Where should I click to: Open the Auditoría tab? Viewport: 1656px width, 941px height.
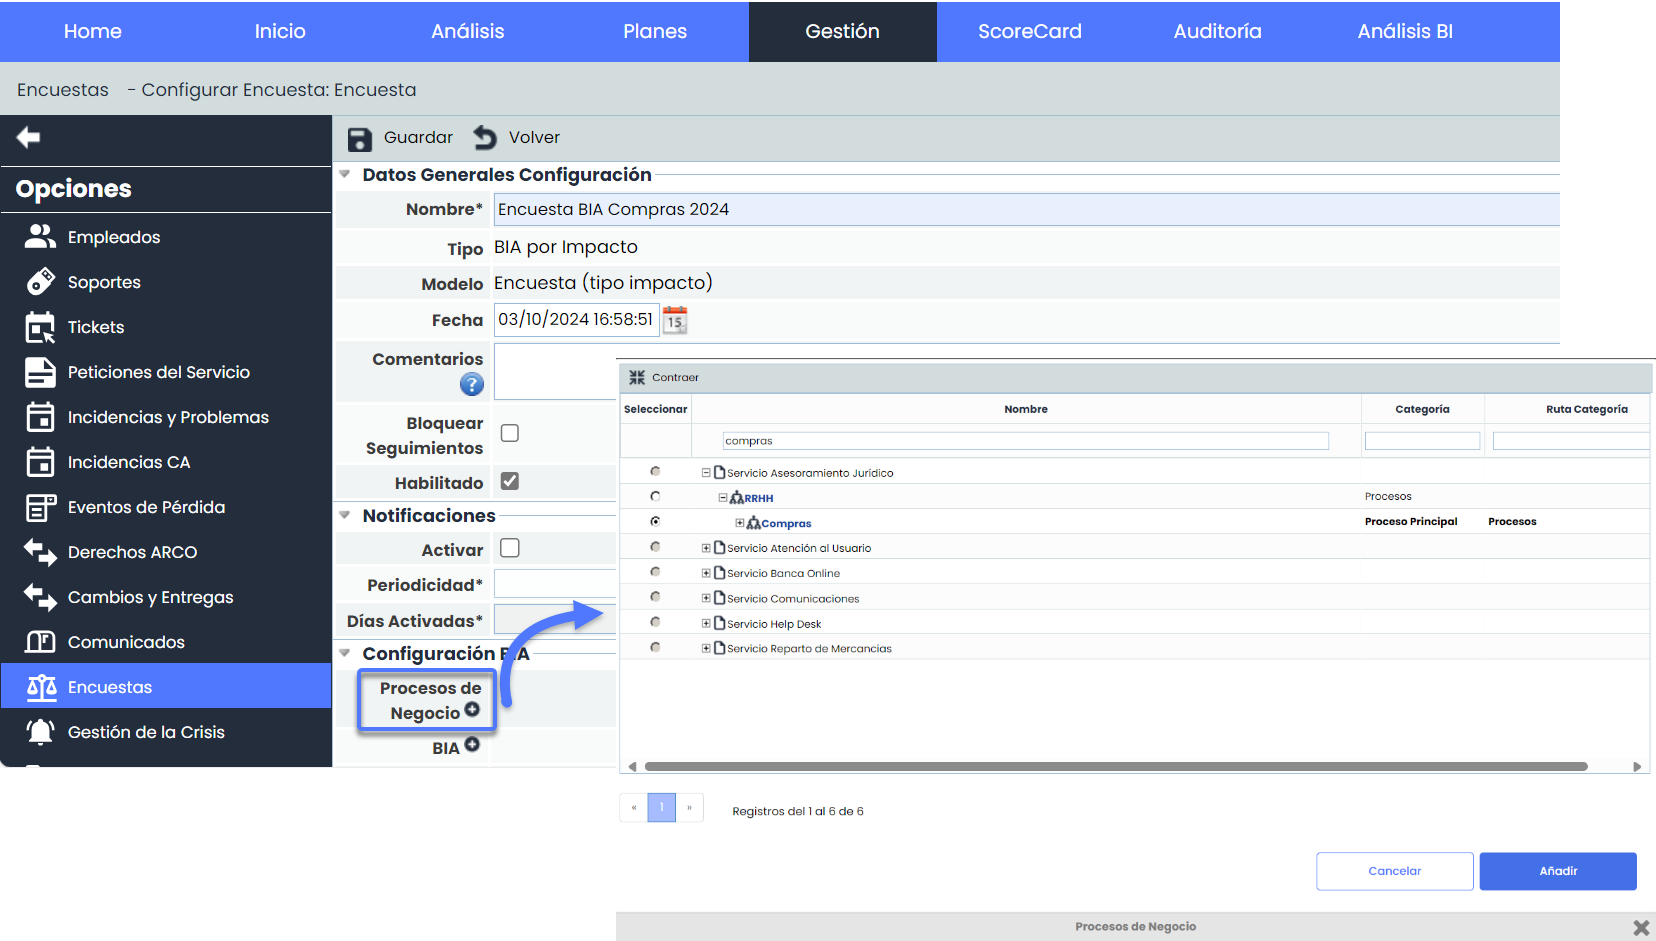(x=1217, y=31)
